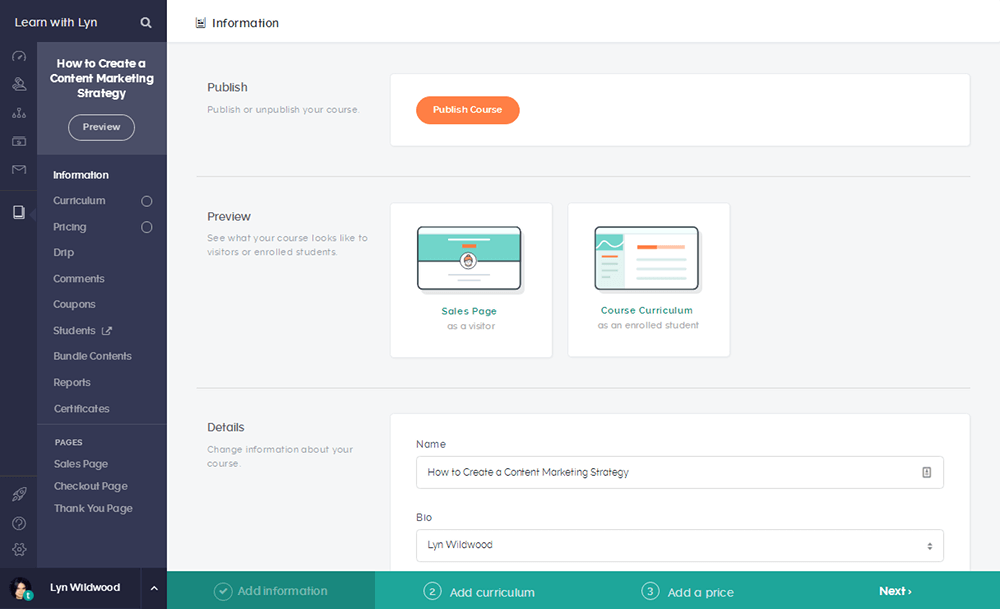
Task: Open the search icon beside Learn with Lyn
Action: (x=146, y=22)
